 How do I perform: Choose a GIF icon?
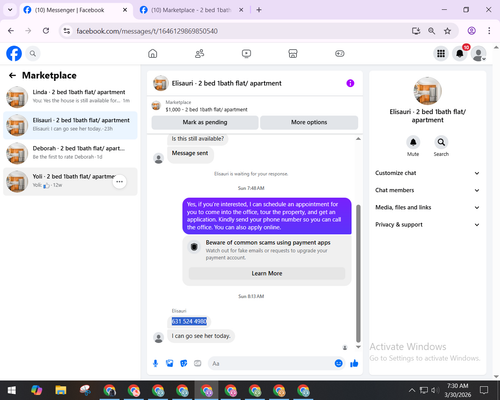(x=198, y=363)
